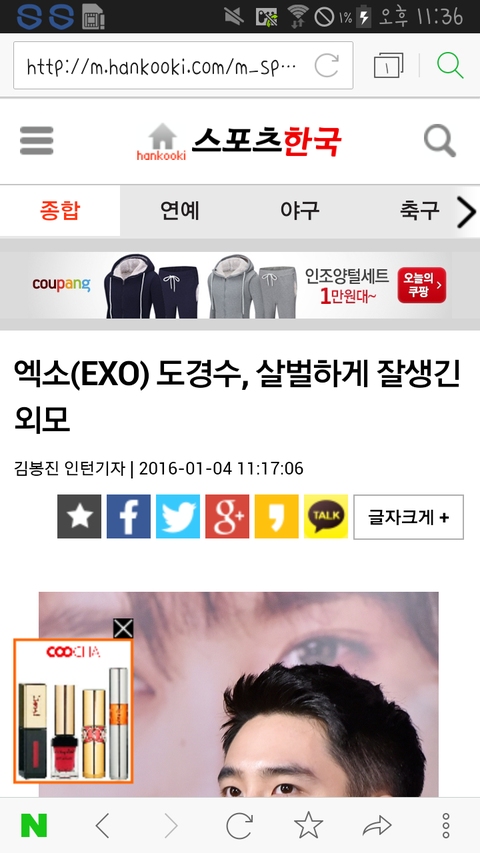Share article via Facebook icon

128,516
